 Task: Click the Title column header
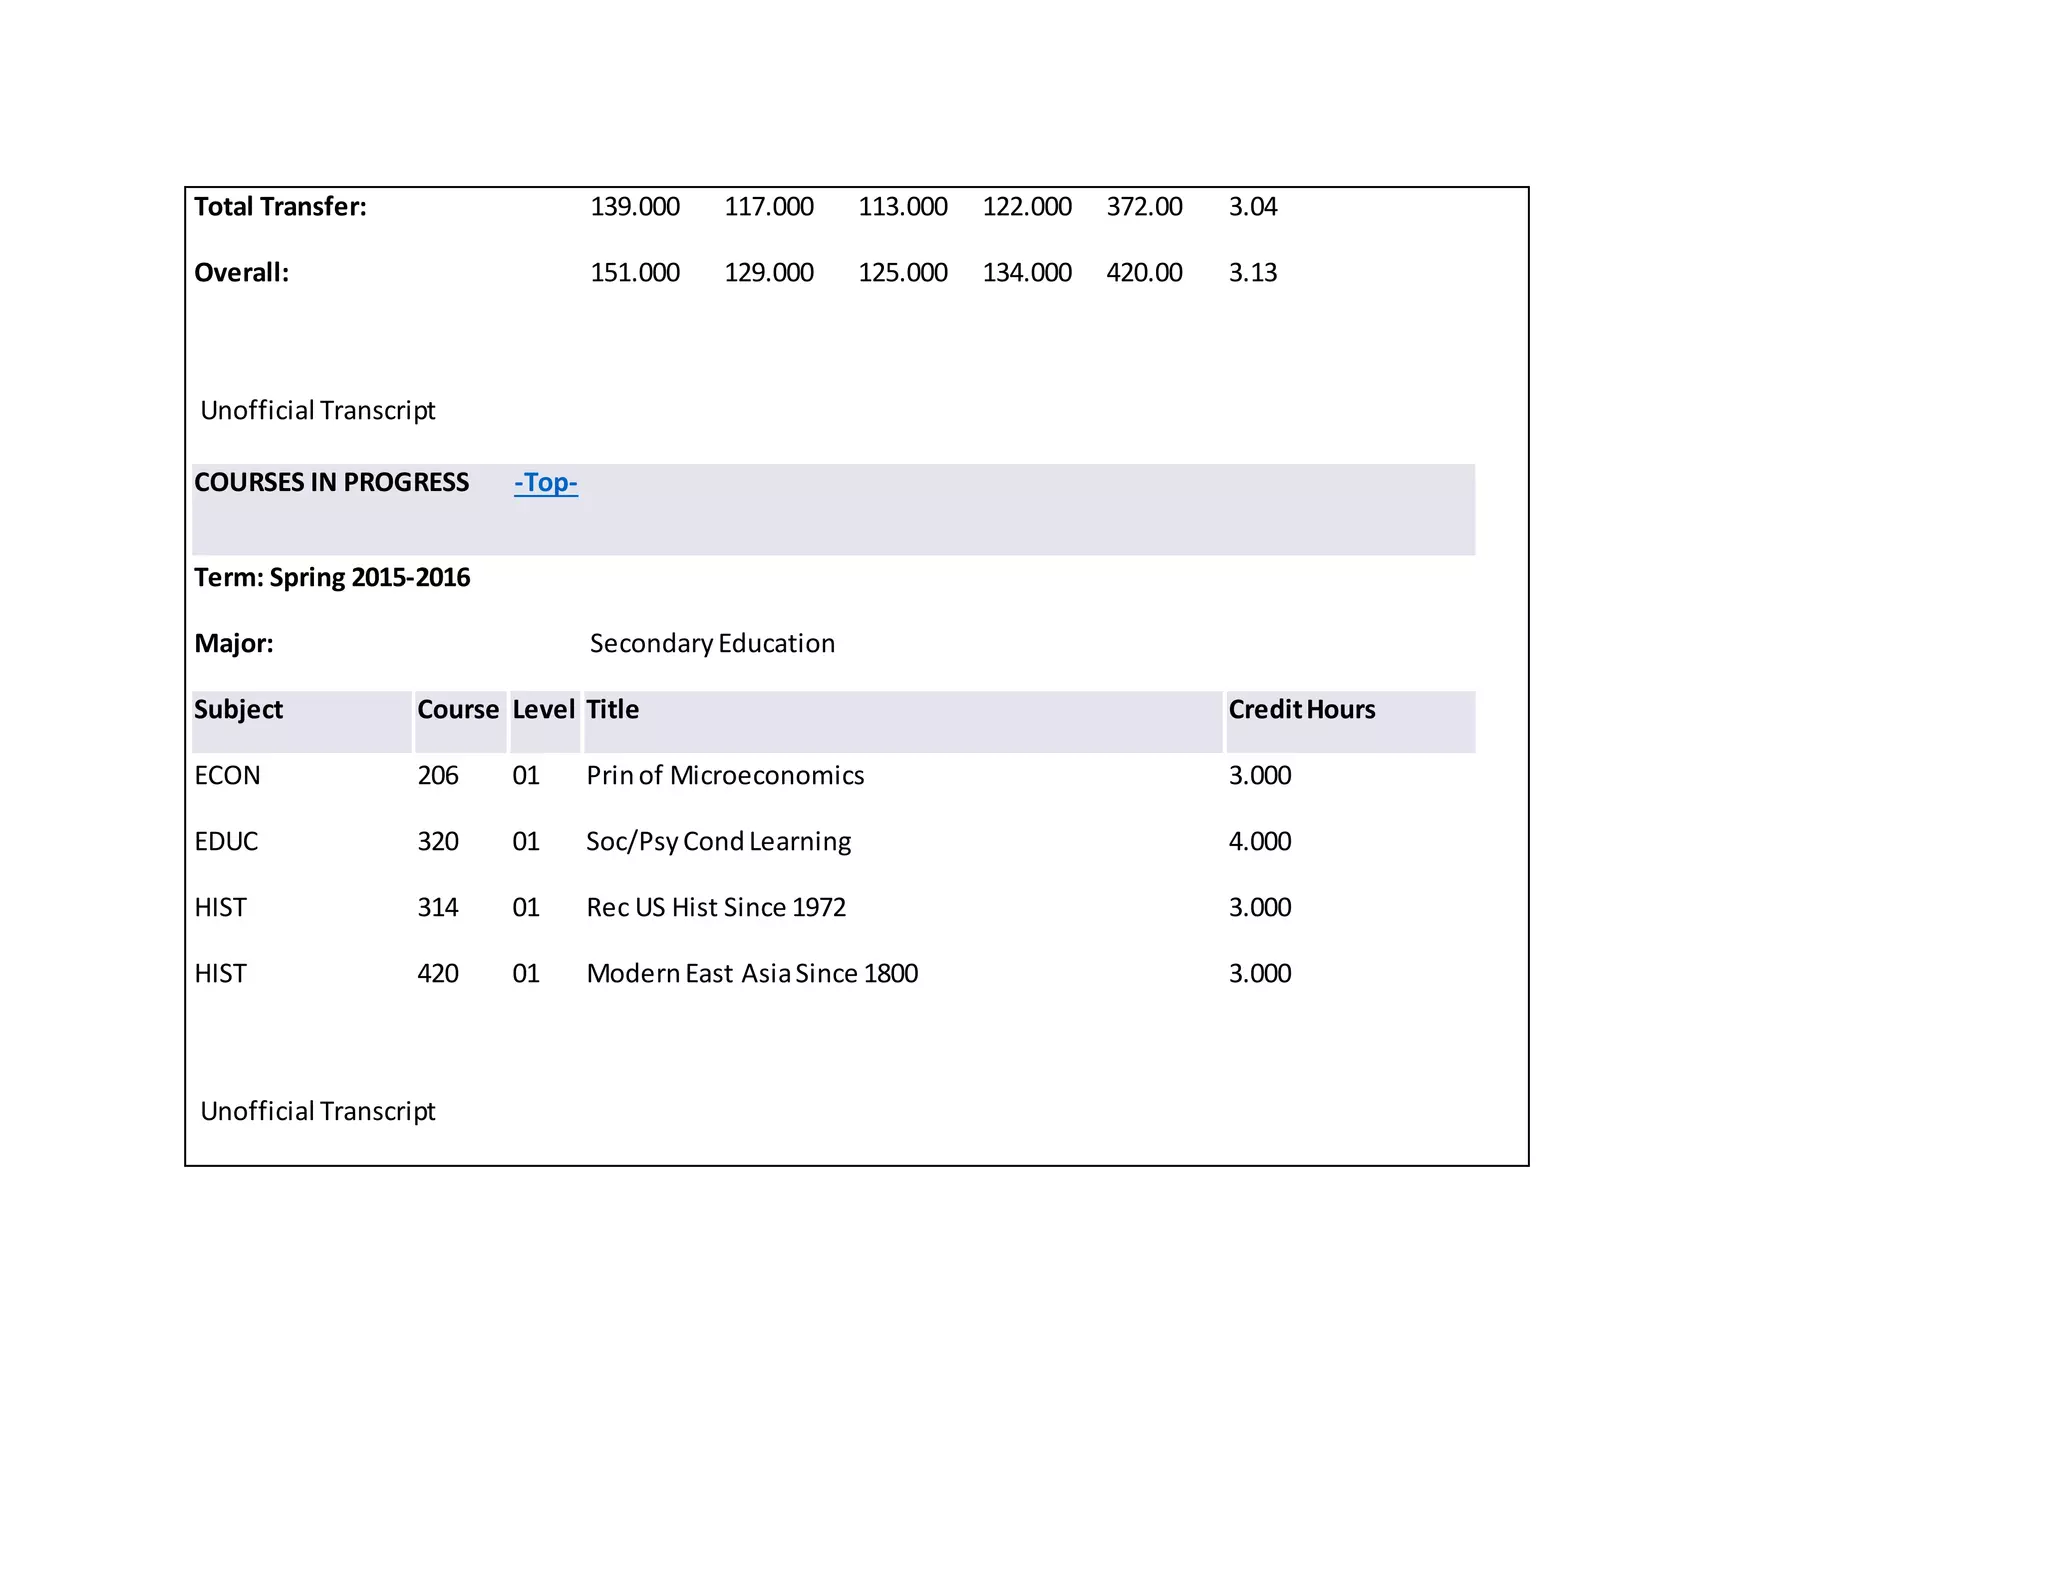612,710
